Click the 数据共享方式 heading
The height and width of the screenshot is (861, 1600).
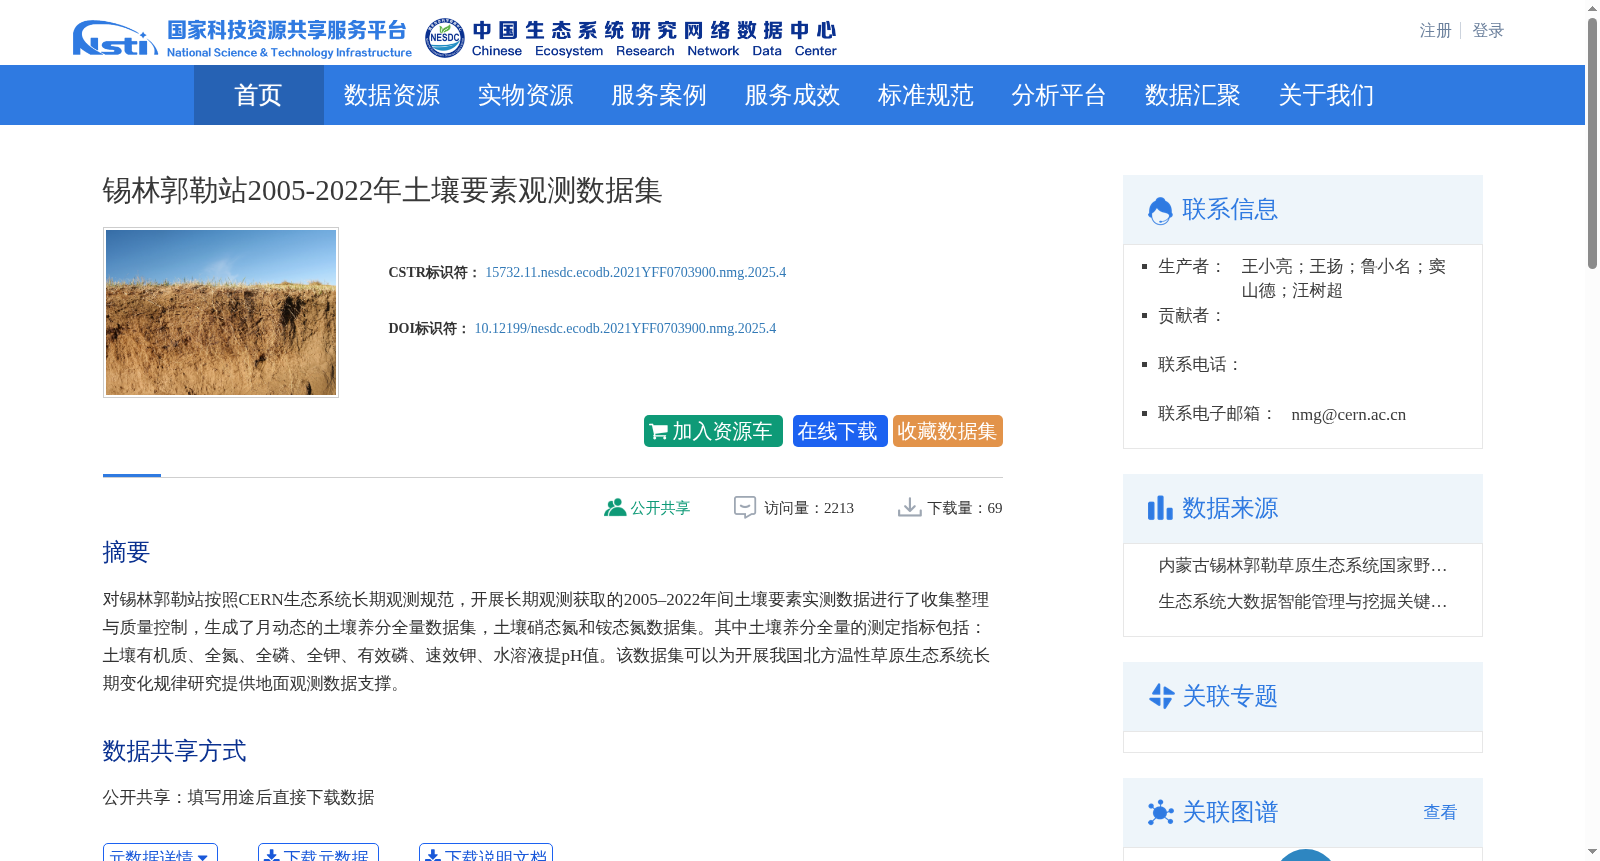[174, 751]
